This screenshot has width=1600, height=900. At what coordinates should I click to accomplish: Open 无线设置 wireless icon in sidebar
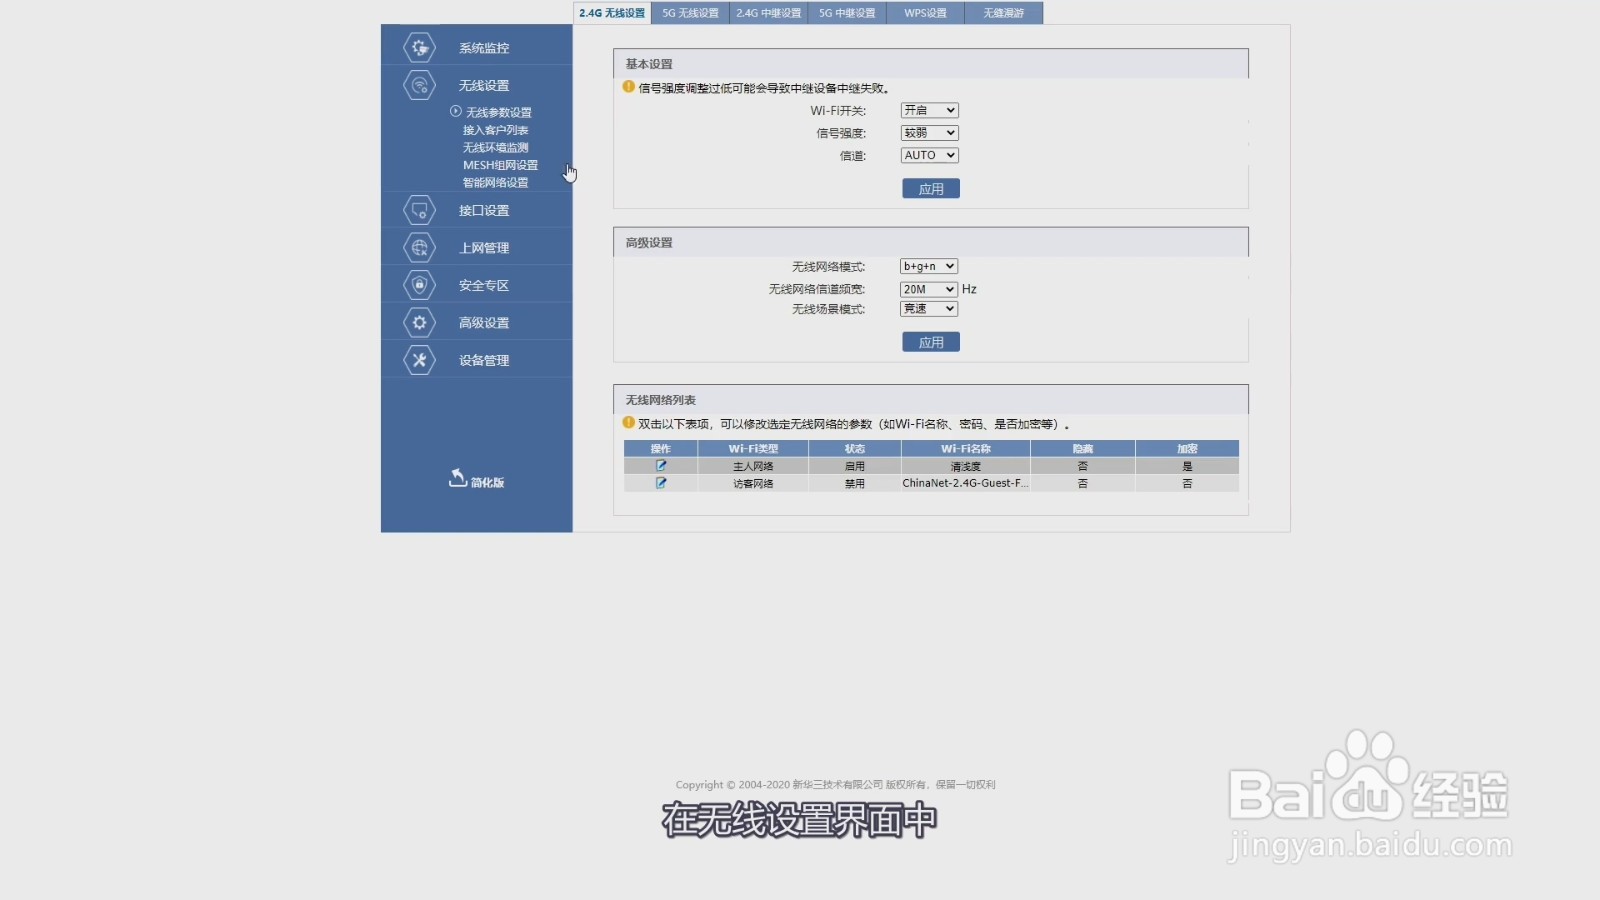(x=419, y=85)
